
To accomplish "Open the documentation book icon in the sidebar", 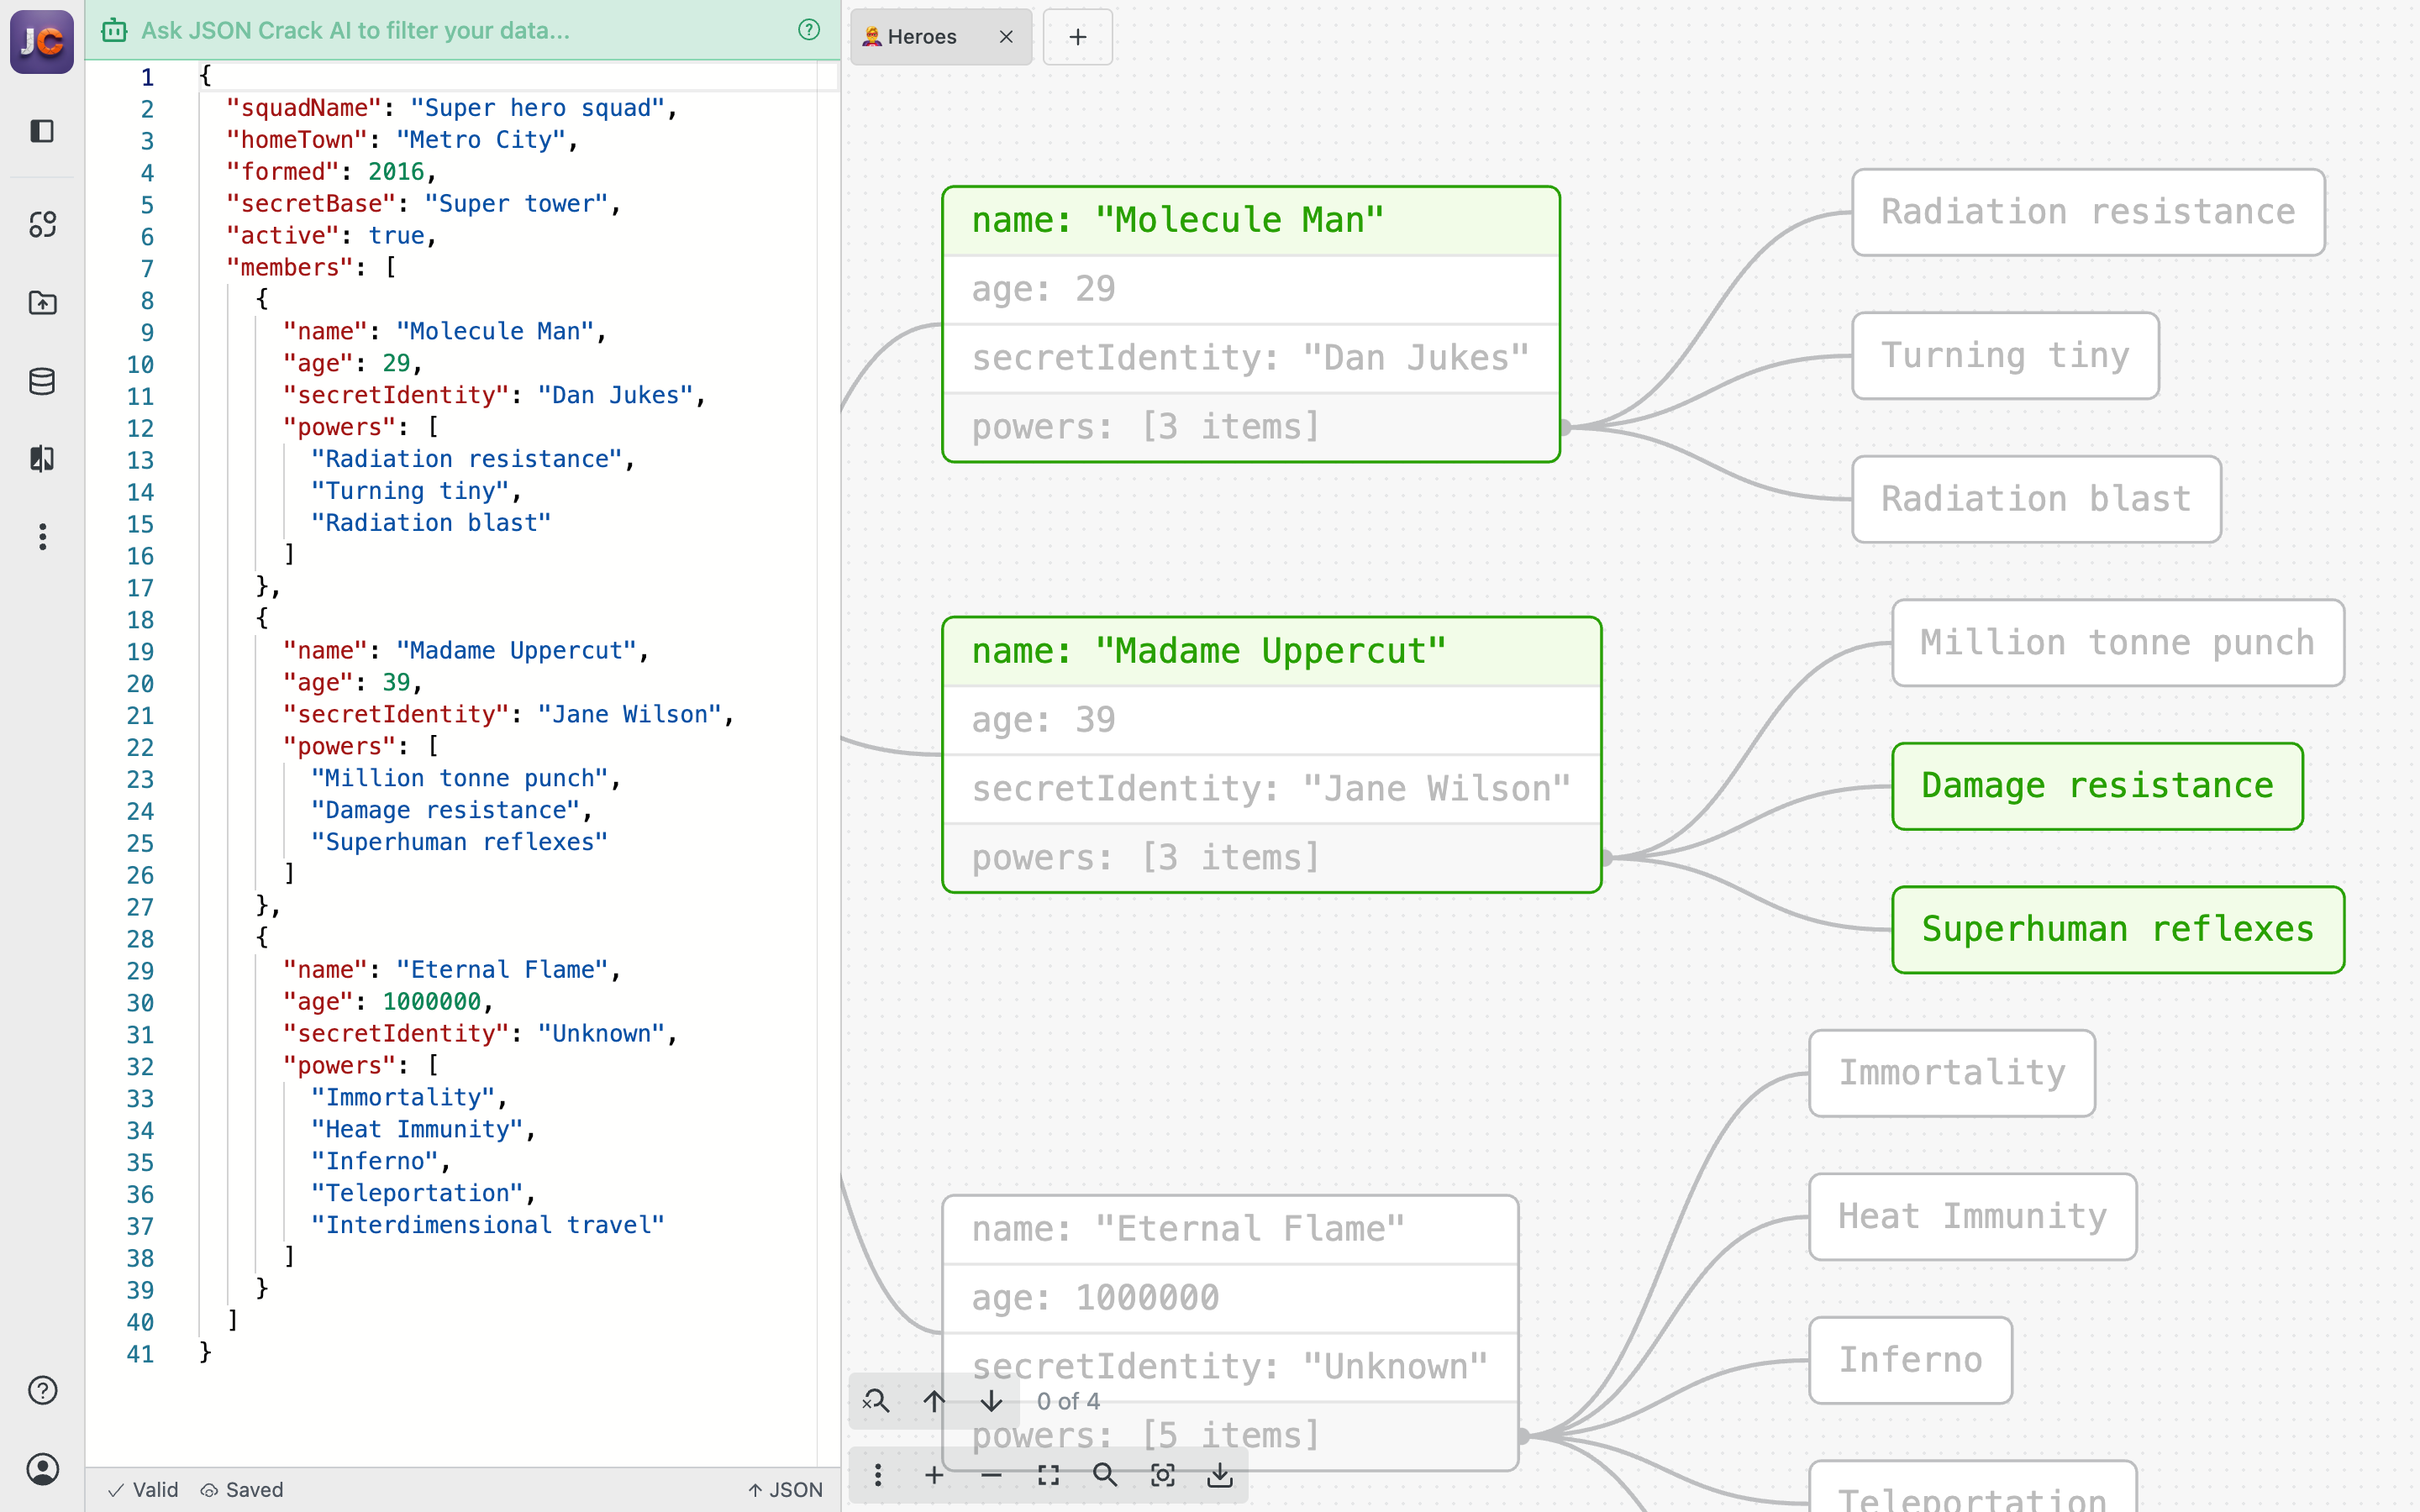I will [42, 459].
